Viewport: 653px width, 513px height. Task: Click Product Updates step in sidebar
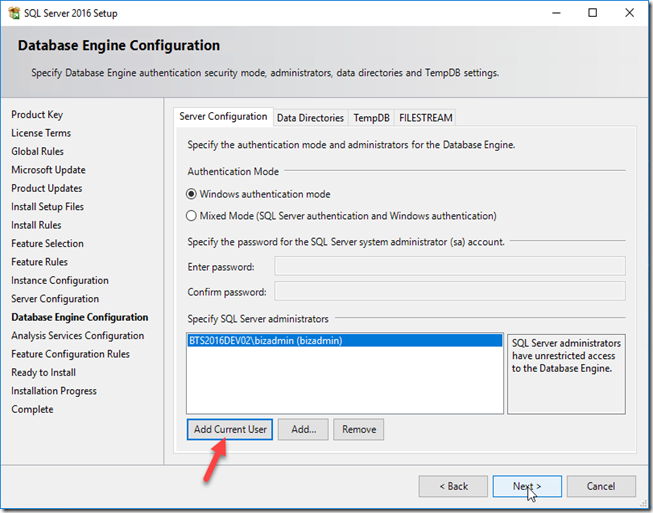click(47, 188)
